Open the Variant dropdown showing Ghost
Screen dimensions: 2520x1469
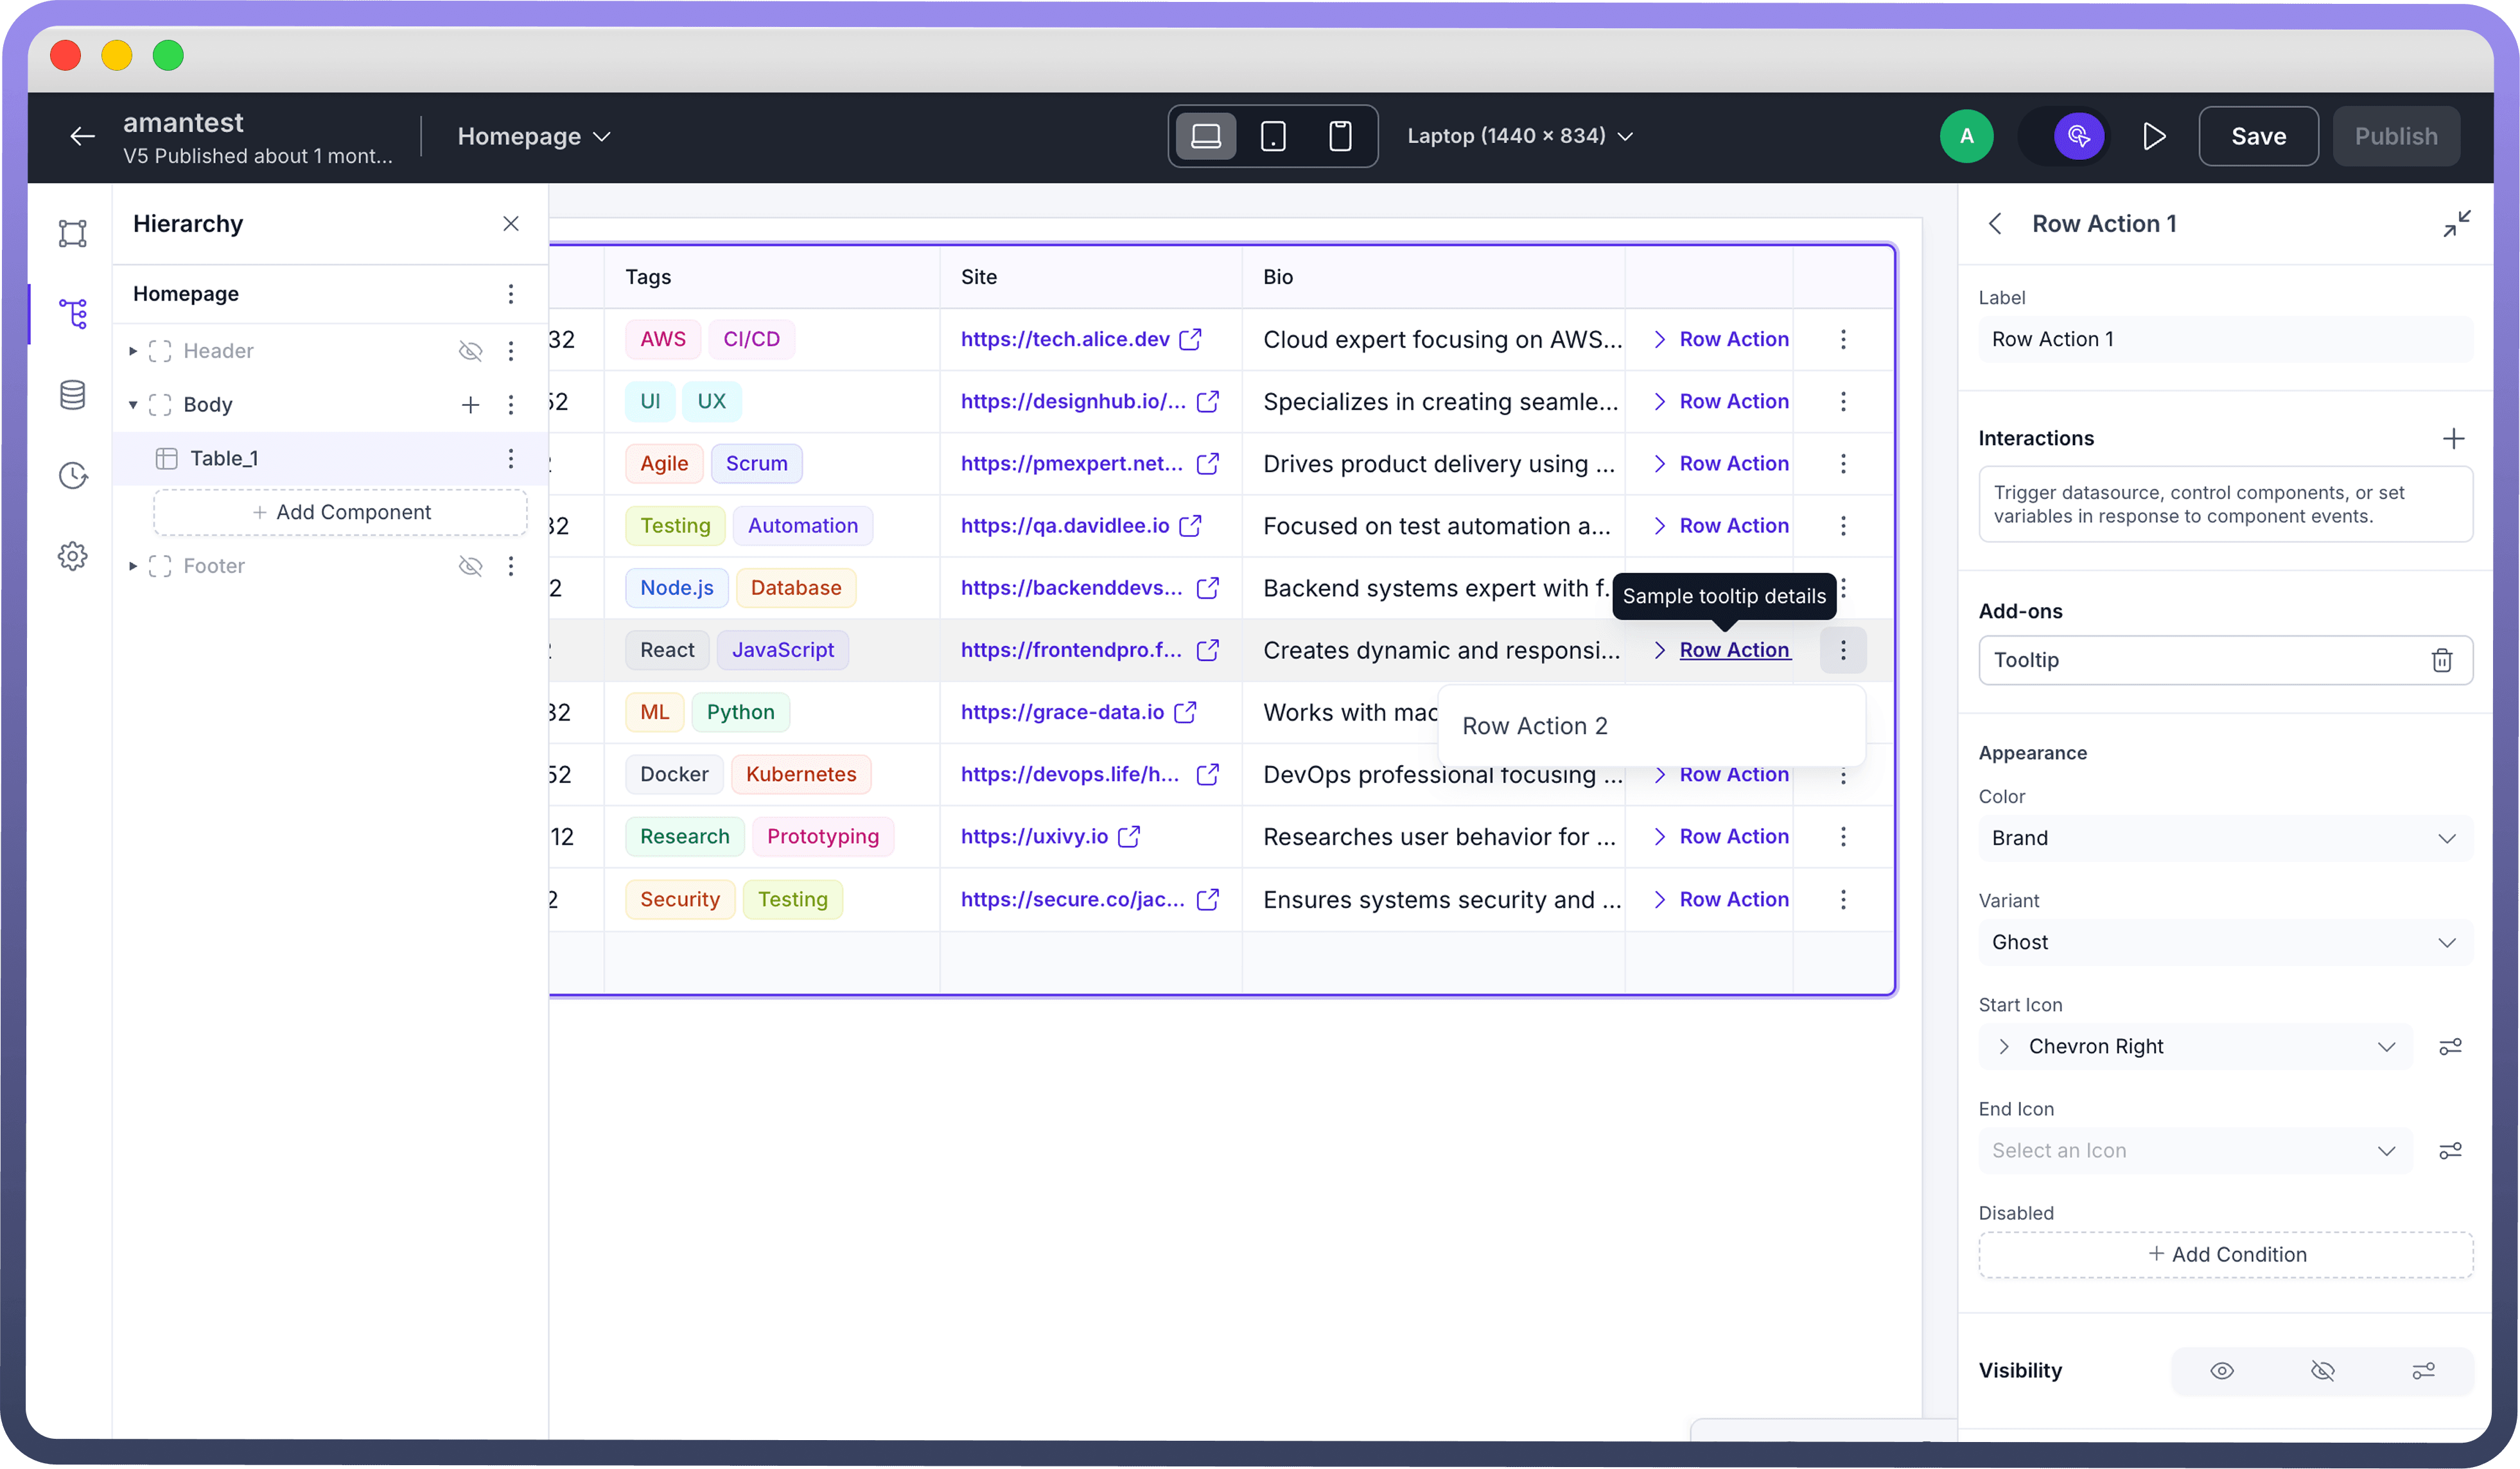(x=2224, y=942)
